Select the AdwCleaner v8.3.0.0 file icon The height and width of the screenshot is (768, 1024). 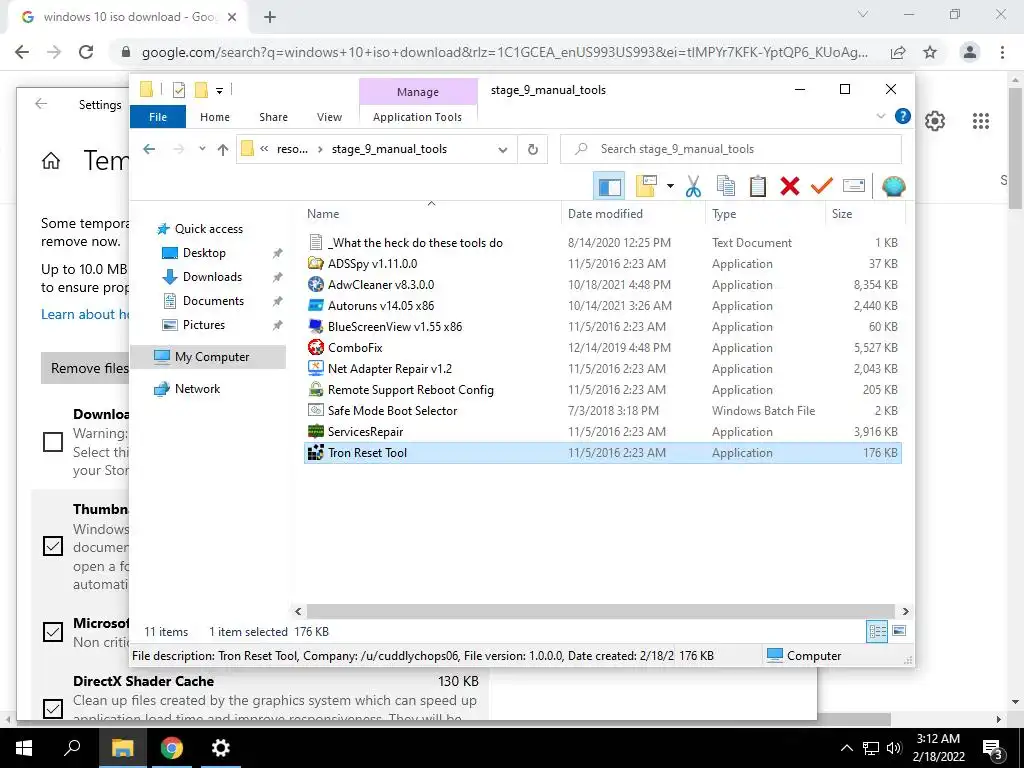pos(315,285)
